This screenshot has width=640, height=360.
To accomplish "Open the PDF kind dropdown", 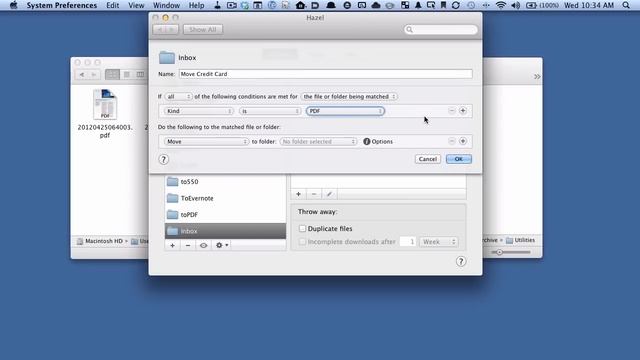I will 345,111.
